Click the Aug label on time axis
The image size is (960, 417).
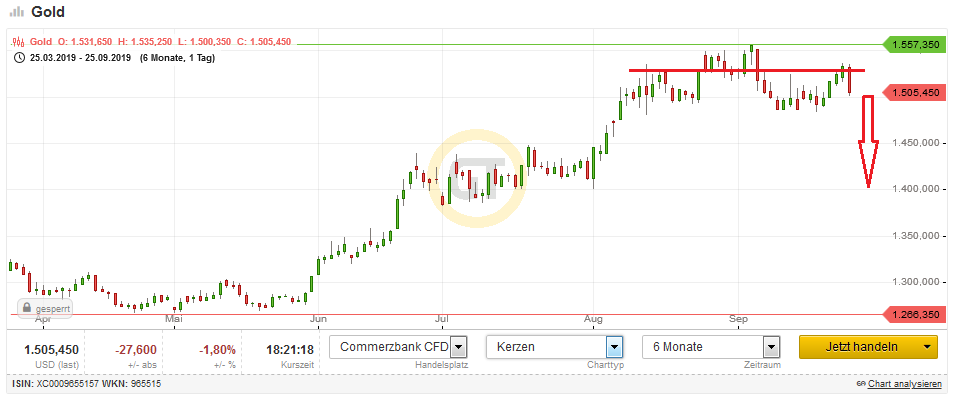(593, 319)
